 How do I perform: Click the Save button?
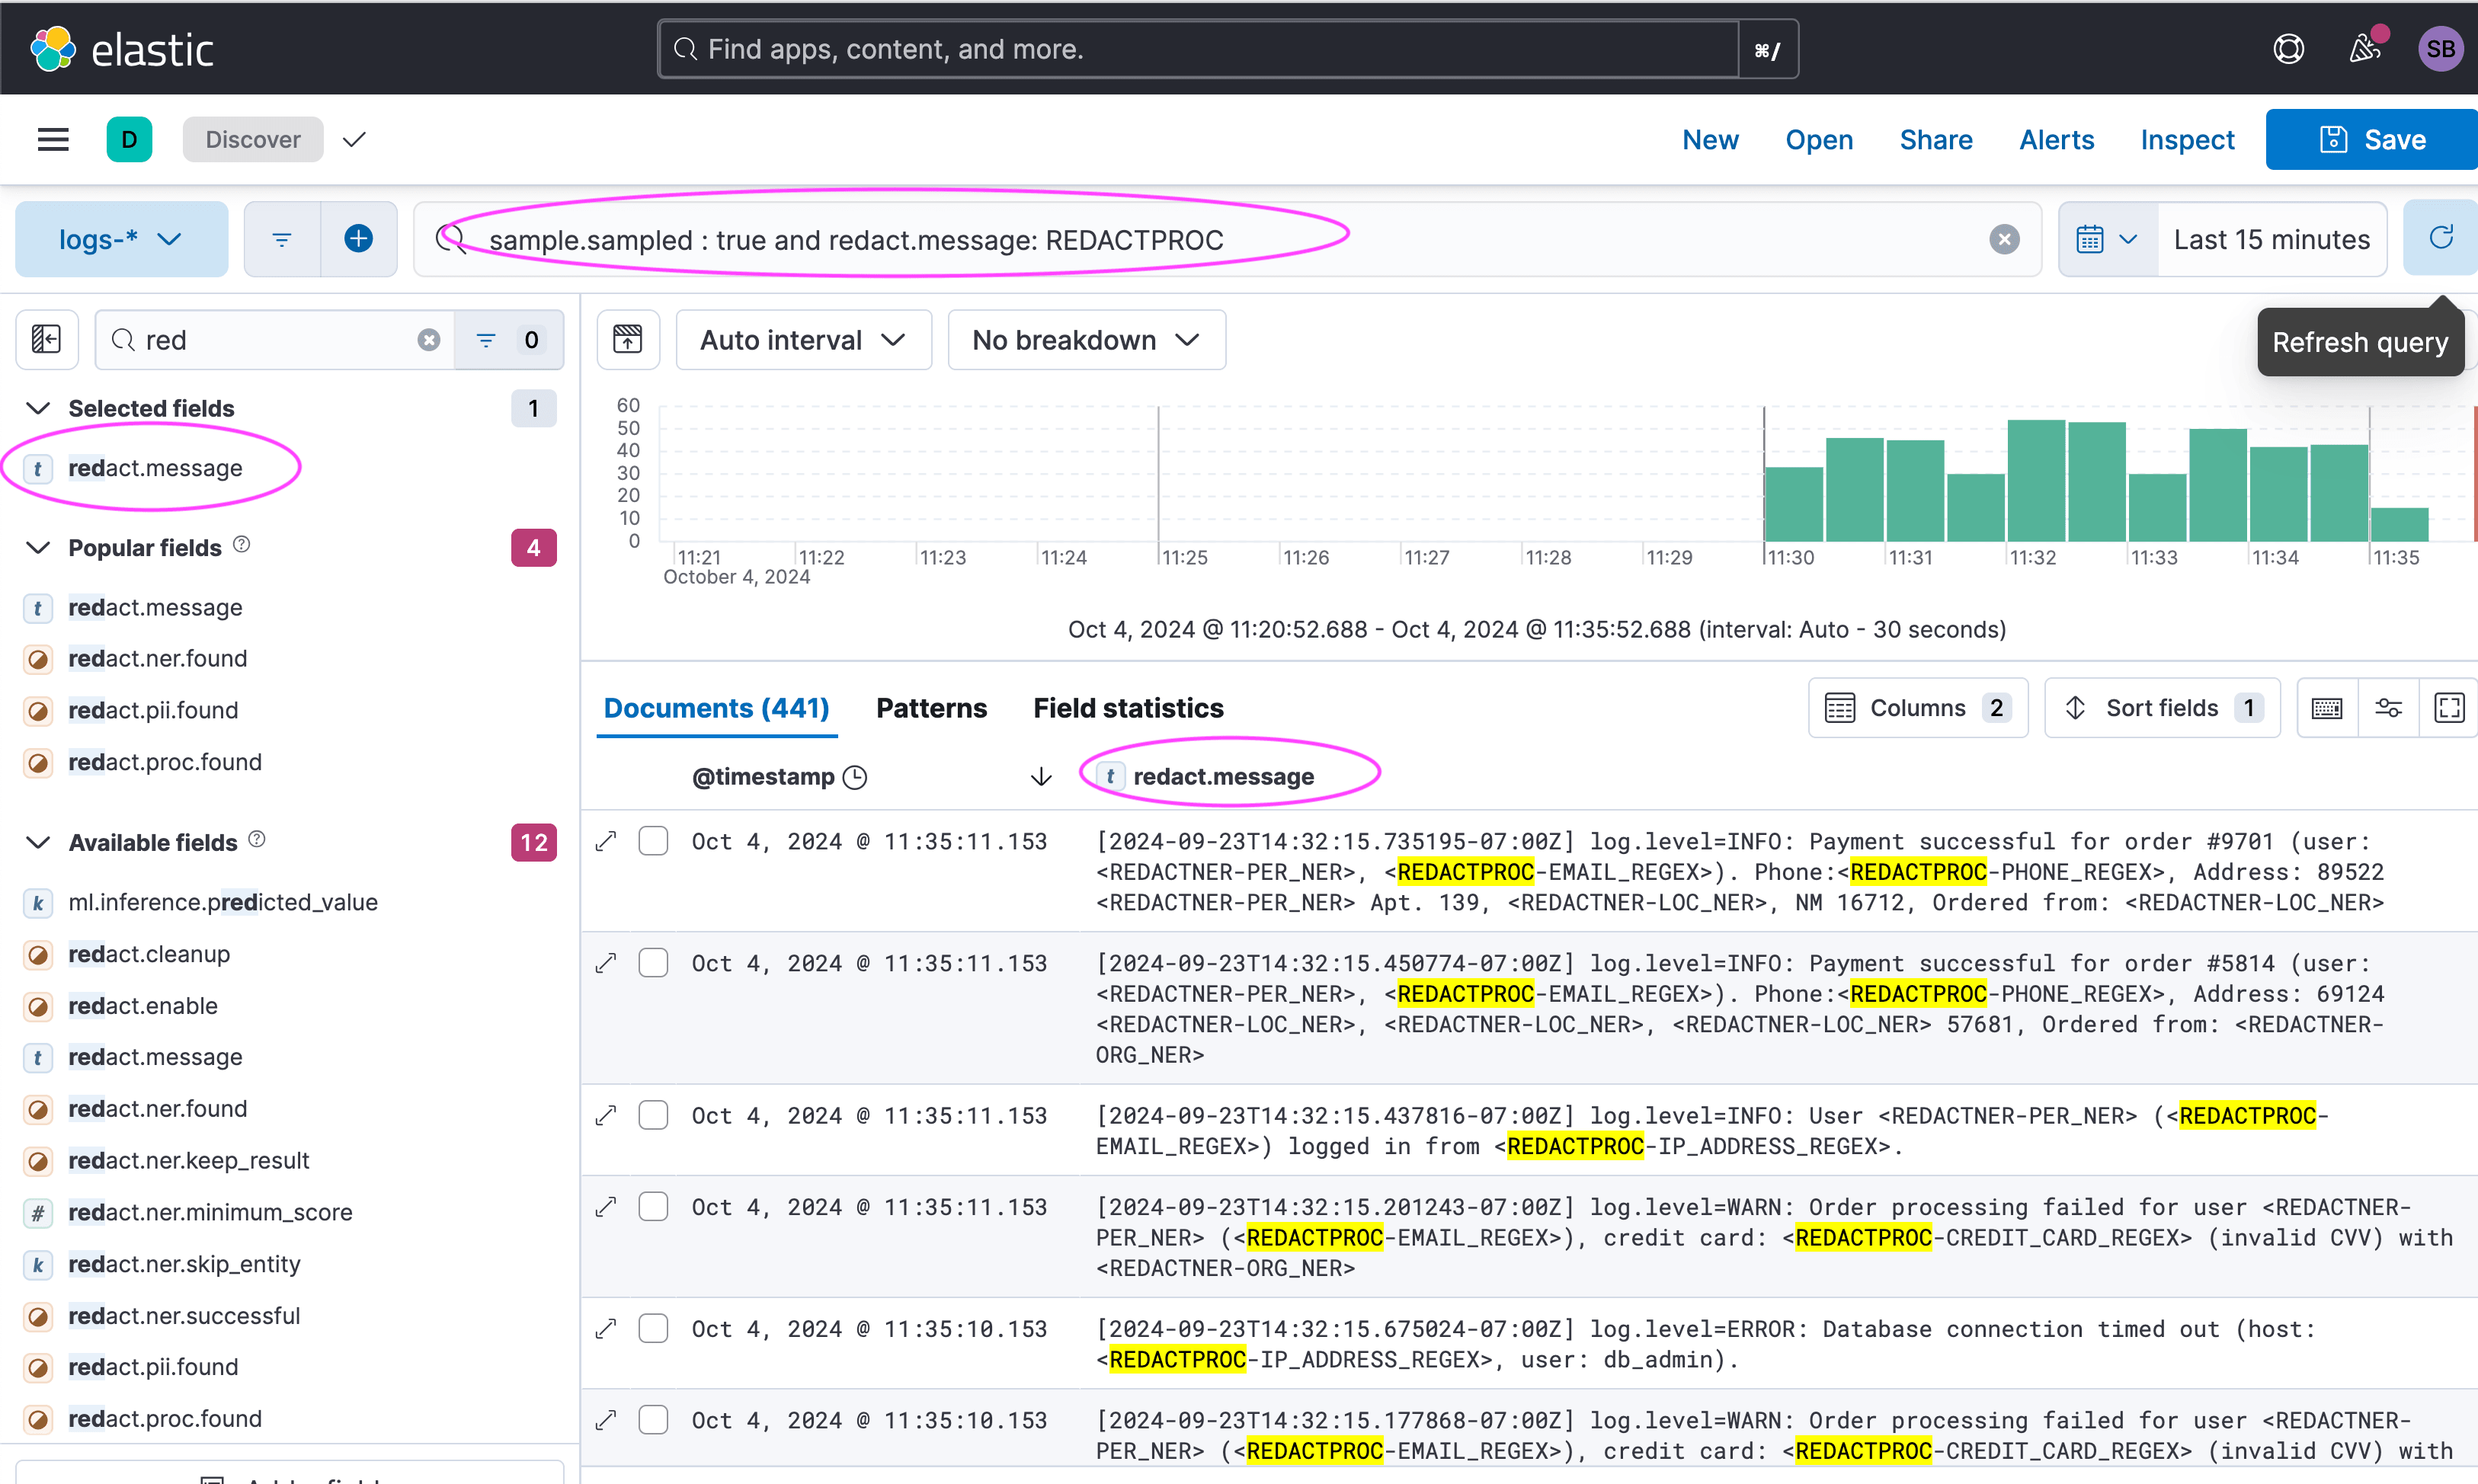click(2372, 139)
